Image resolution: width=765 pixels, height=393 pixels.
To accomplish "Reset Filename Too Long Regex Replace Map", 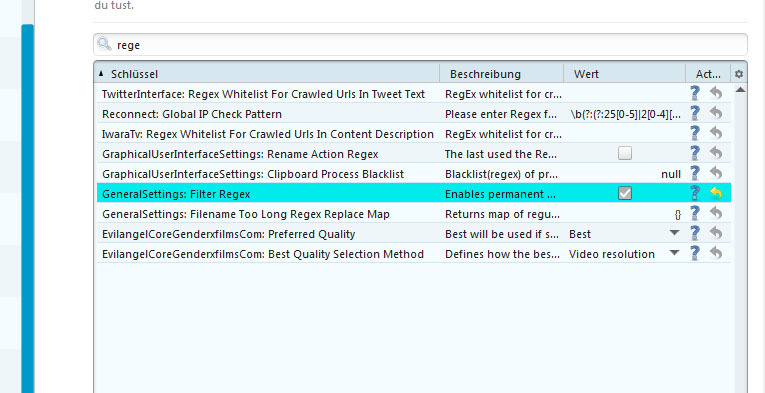I will [716, 214].
